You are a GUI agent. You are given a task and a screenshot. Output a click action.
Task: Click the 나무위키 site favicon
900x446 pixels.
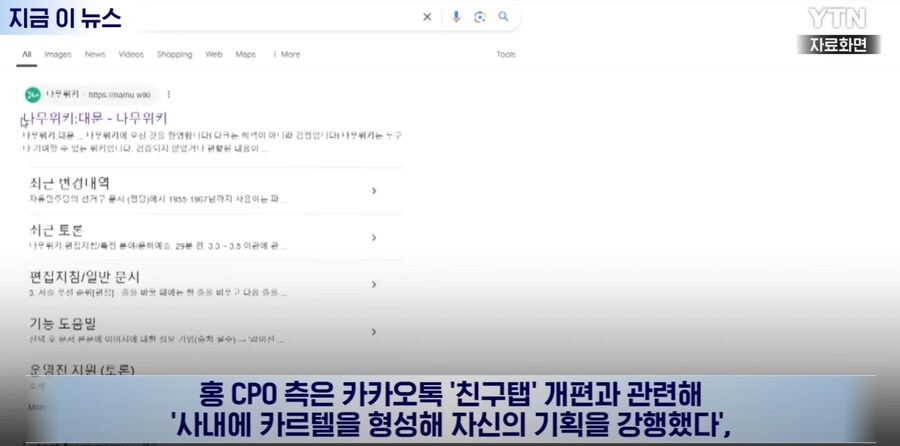[x=32, y=95]
